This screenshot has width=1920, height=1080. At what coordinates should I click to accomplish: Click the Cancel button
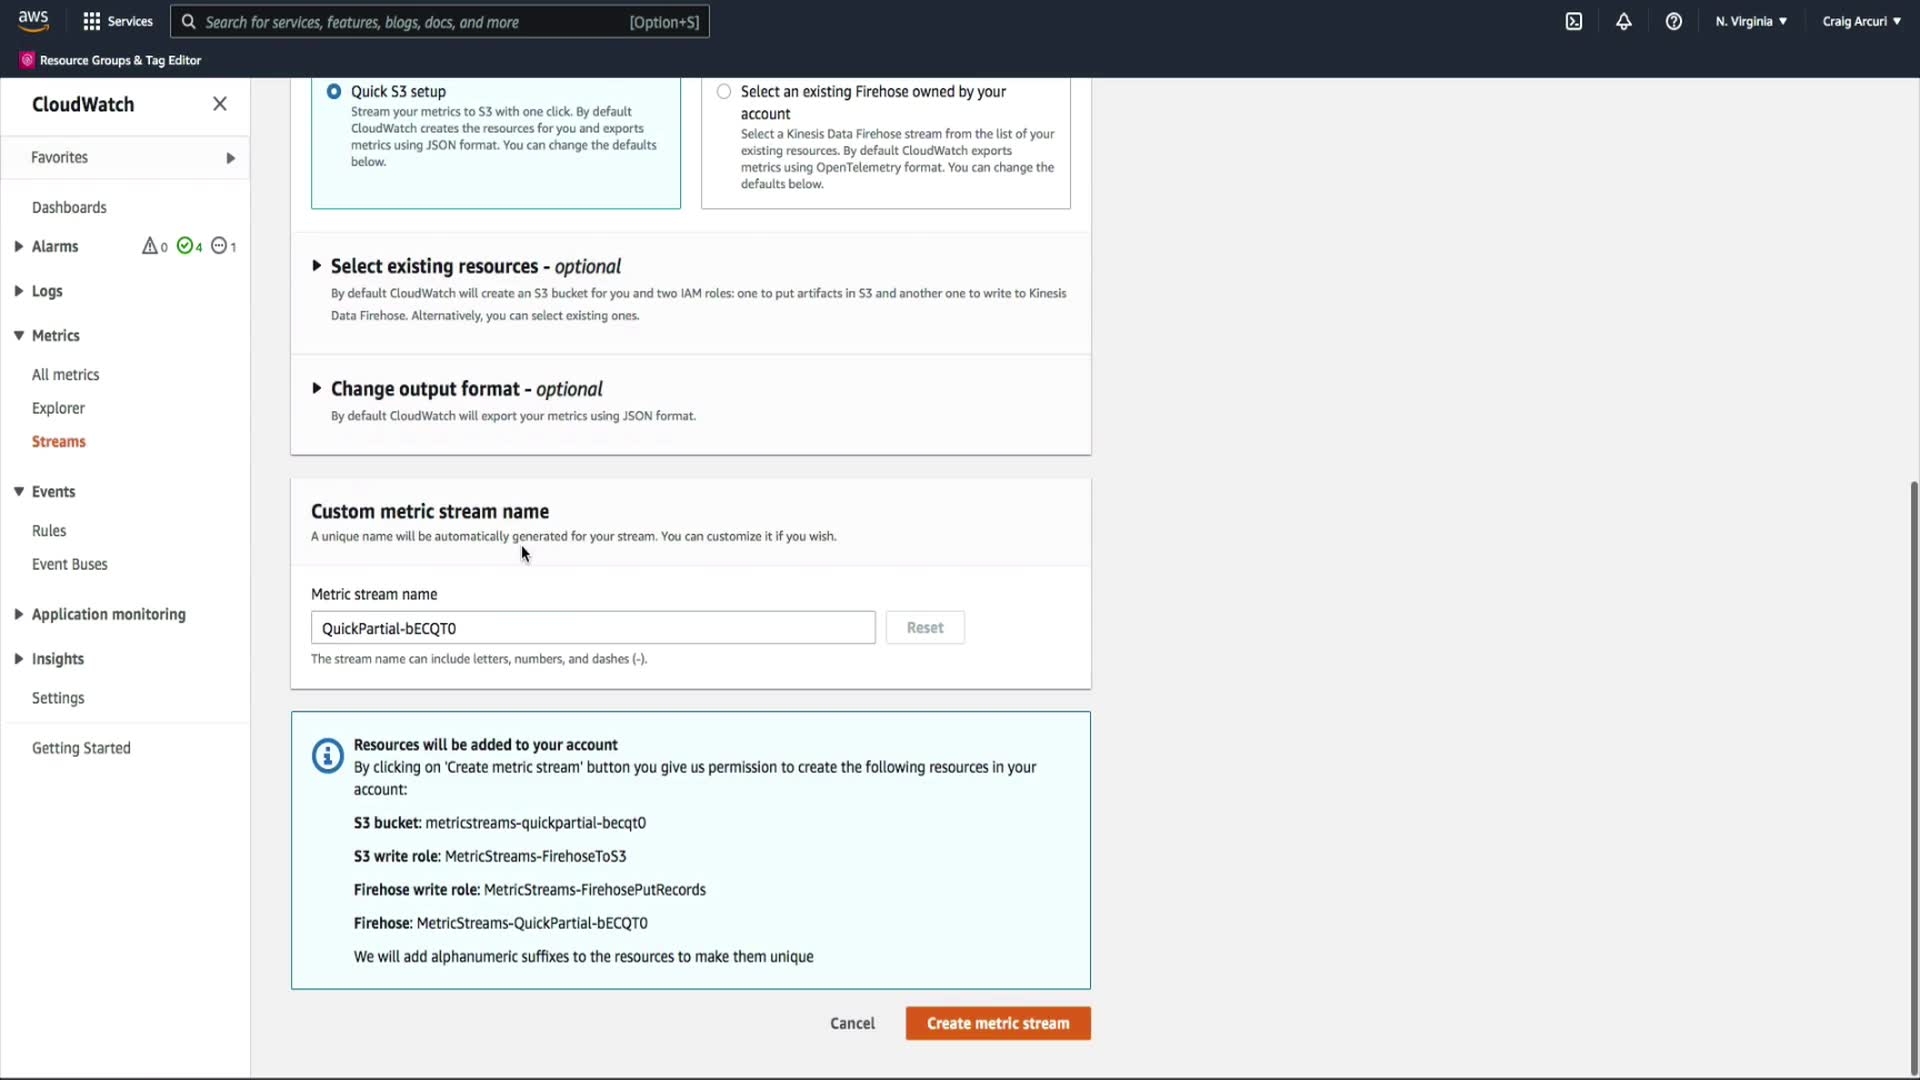(852, 1023)
